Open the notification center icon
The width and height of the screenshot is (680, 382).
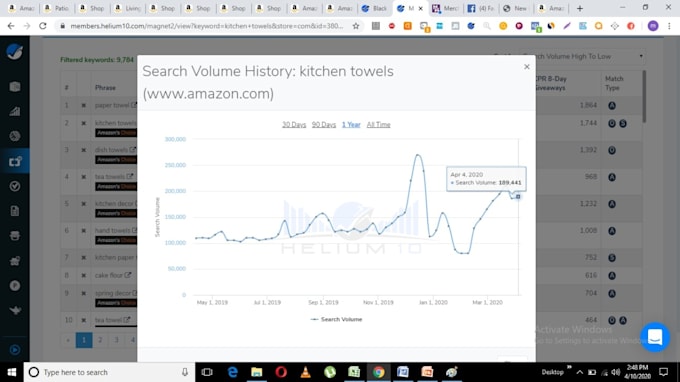point(663,372)
